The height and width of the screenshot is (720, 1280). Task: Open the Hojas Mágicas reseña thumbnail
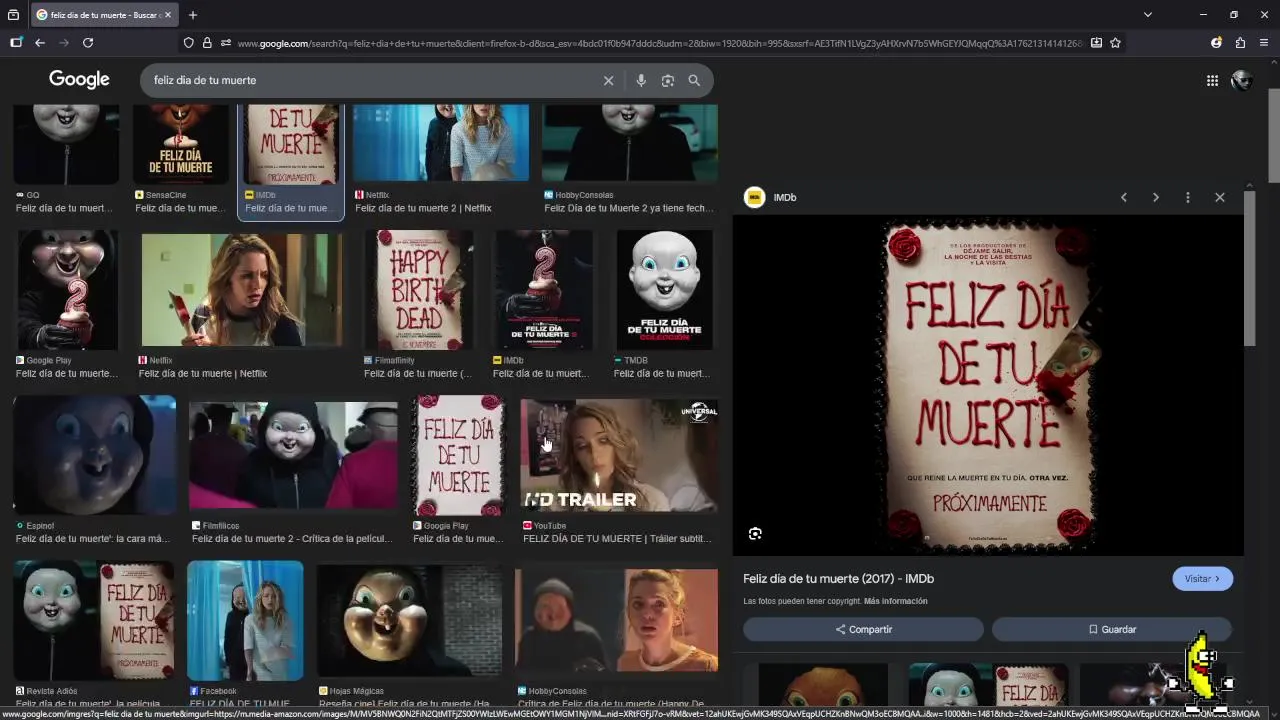coord(409,621)
